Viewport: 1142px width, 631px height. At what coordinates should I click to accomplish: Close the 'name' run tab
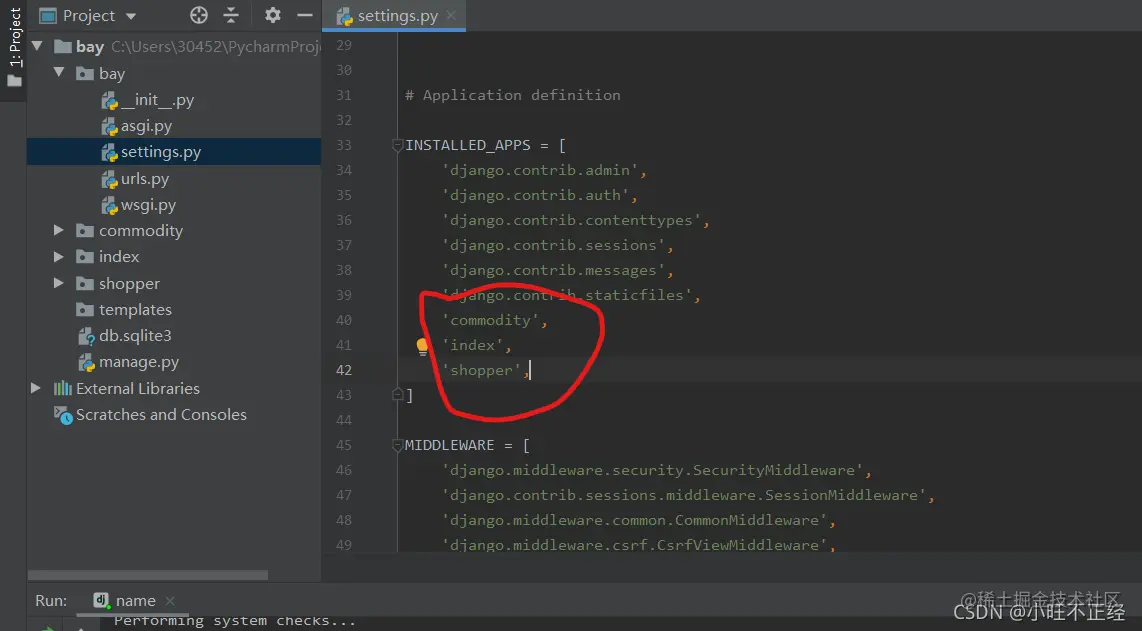[x=170, y=600]
